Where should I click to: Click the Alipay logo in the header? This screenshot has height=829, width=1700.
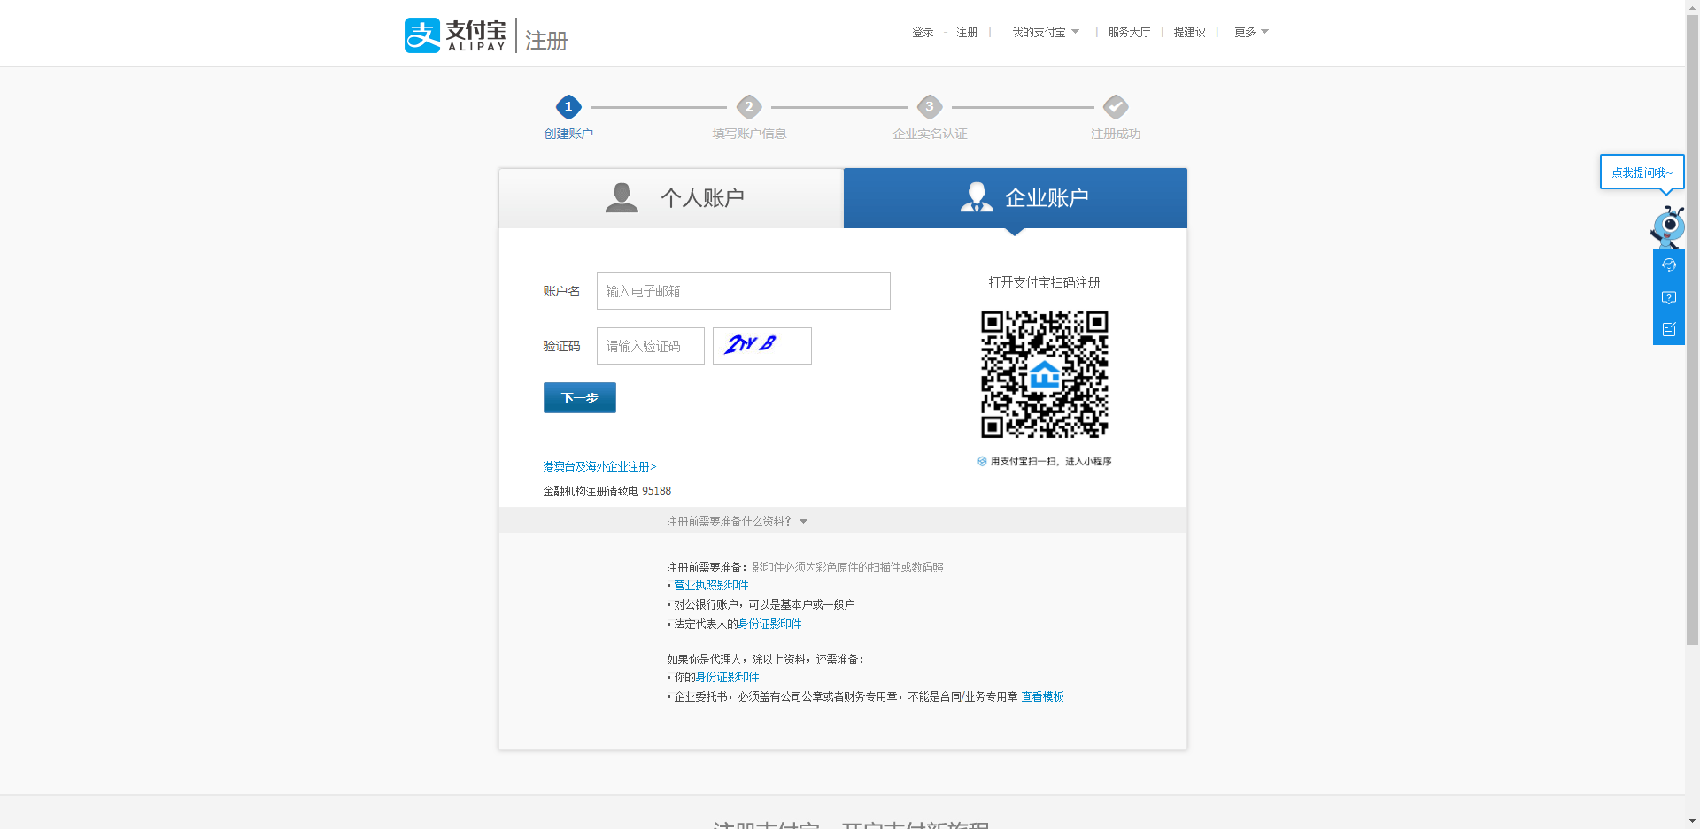click(x=455, y=35)
